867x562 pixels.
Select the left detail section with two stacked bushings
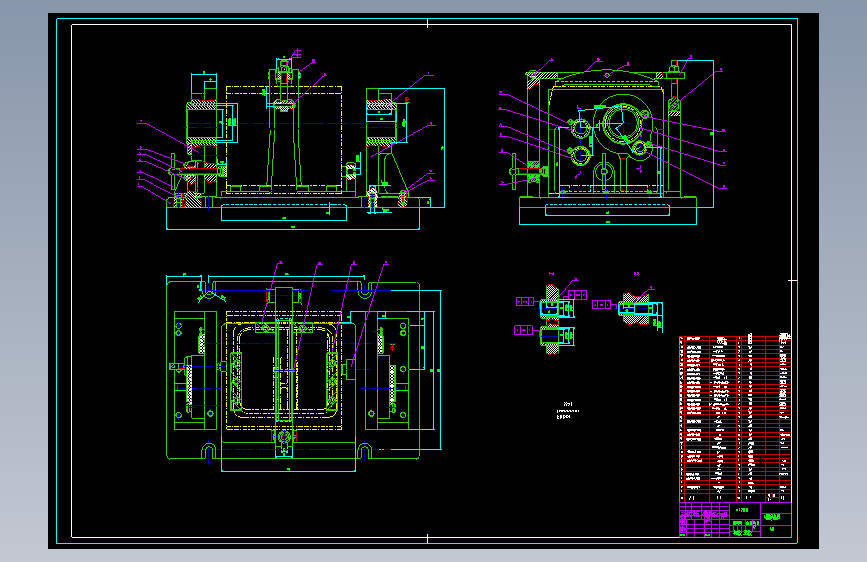pyautogui.click(x=557, y=320)
